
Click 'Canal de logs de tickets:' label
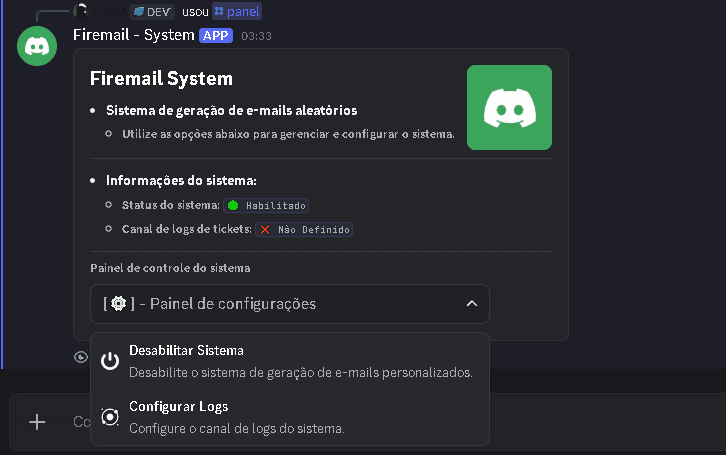tap(187, 229)
